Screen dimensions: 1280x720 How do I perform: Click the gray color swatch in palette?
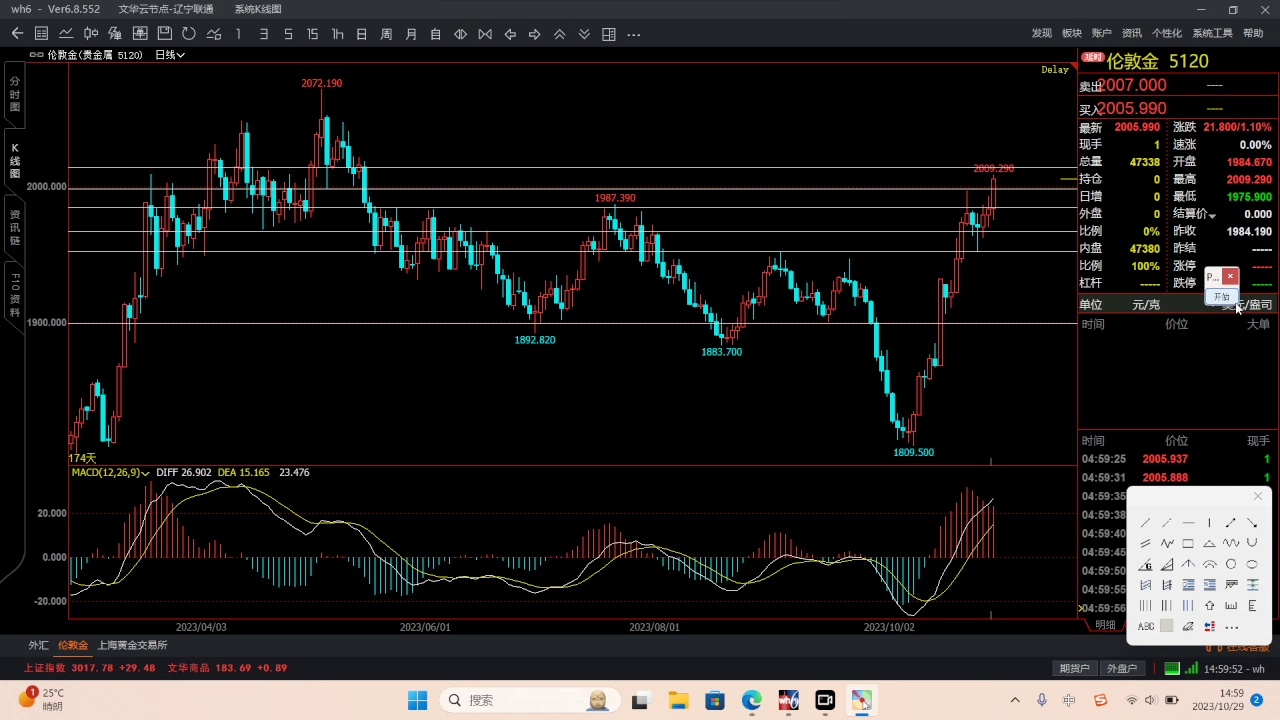click(x=1167, y=627)
